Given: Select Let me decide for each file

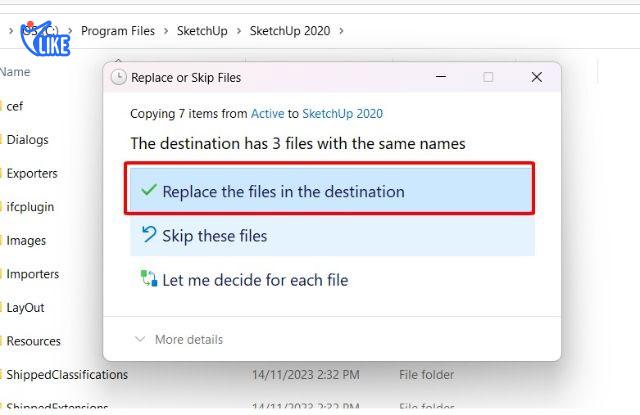Looking at the screenshot, I should 255,280.
